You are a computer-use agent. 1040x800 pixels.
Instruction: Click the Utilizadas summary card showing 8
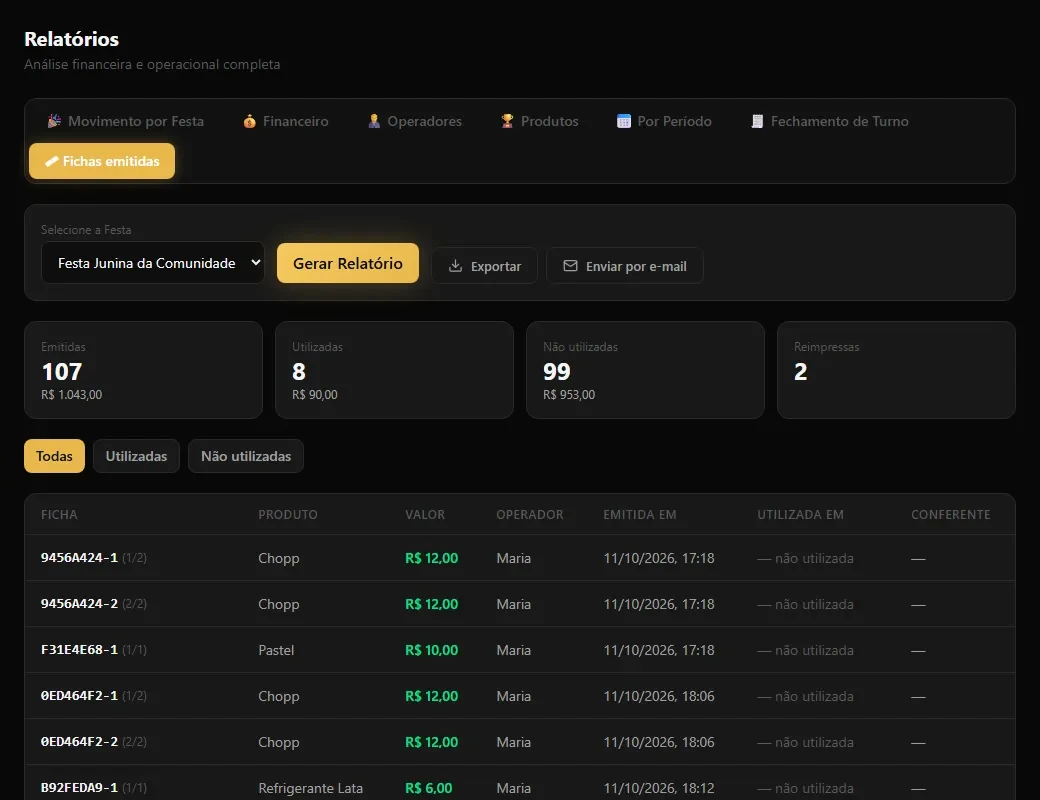[395, 370]
